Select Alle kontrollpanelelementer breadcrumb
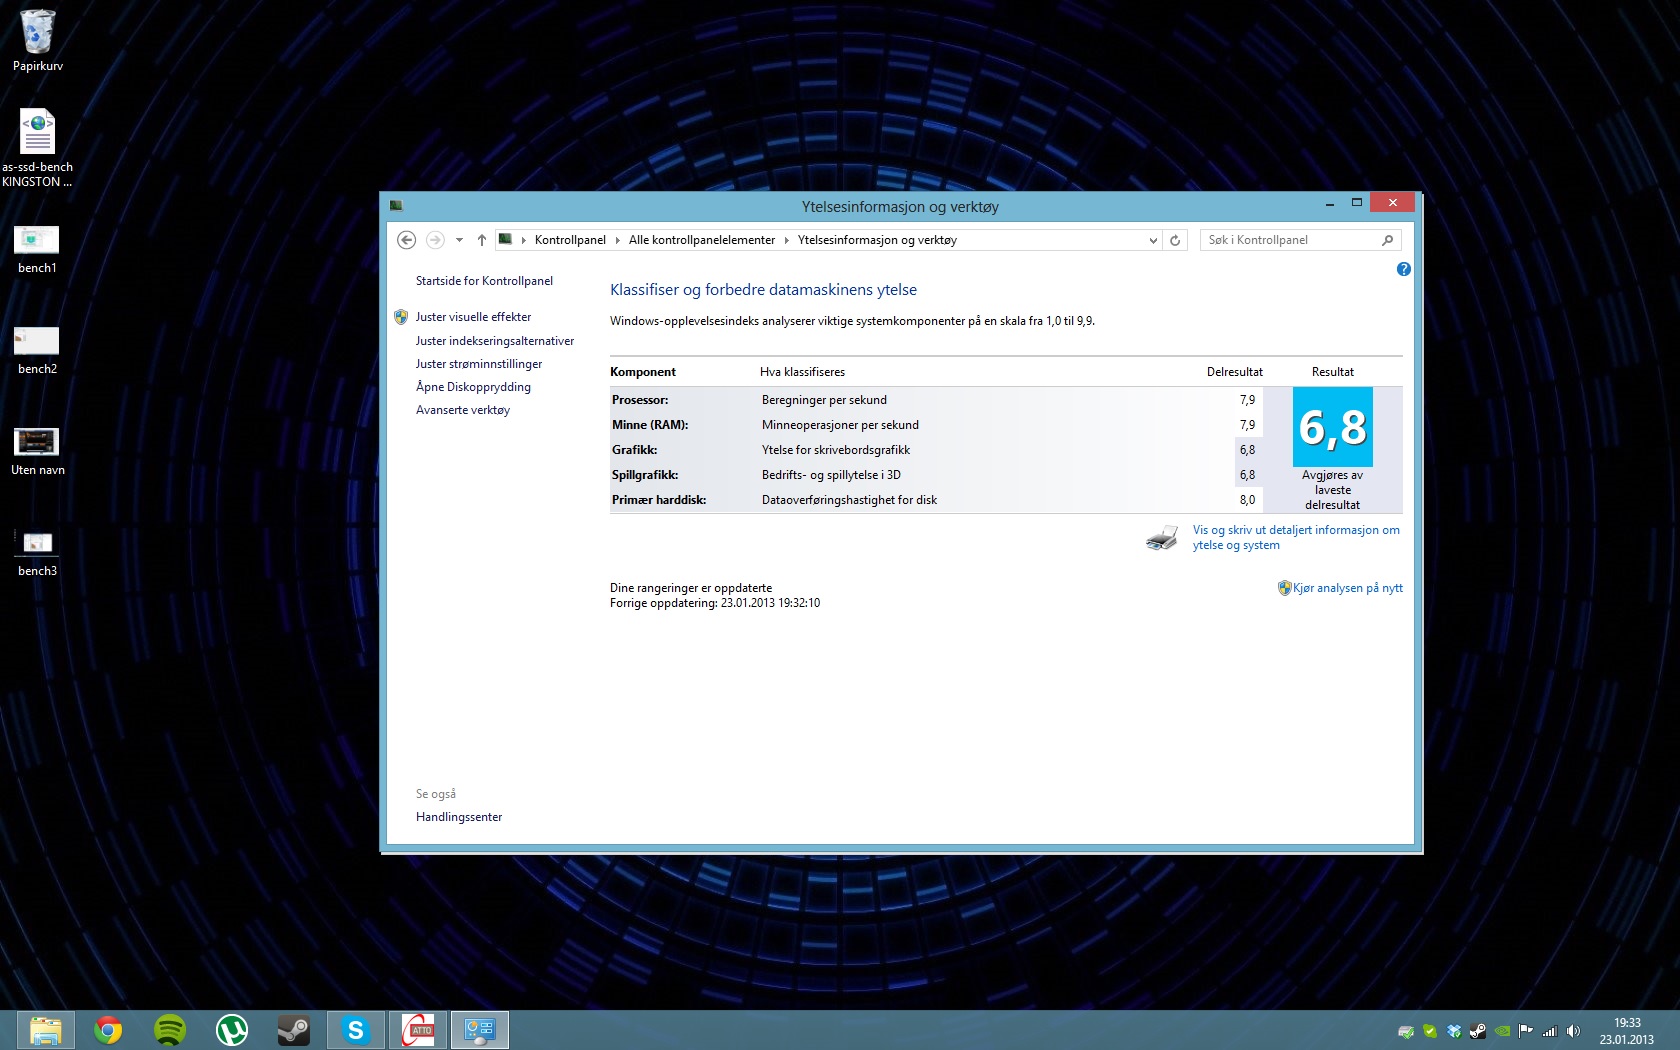Screen dimensions: 1680x1050 click(x=701, y=240)
